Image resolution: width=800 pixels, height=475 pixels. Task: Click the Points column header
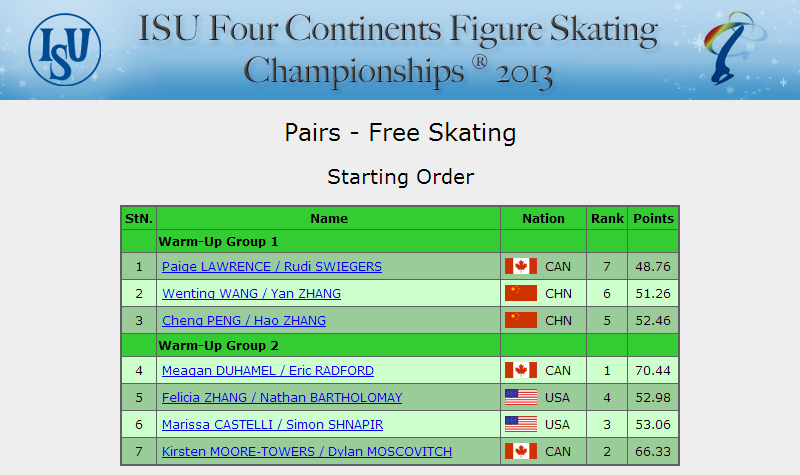click(x=653, y=218)
